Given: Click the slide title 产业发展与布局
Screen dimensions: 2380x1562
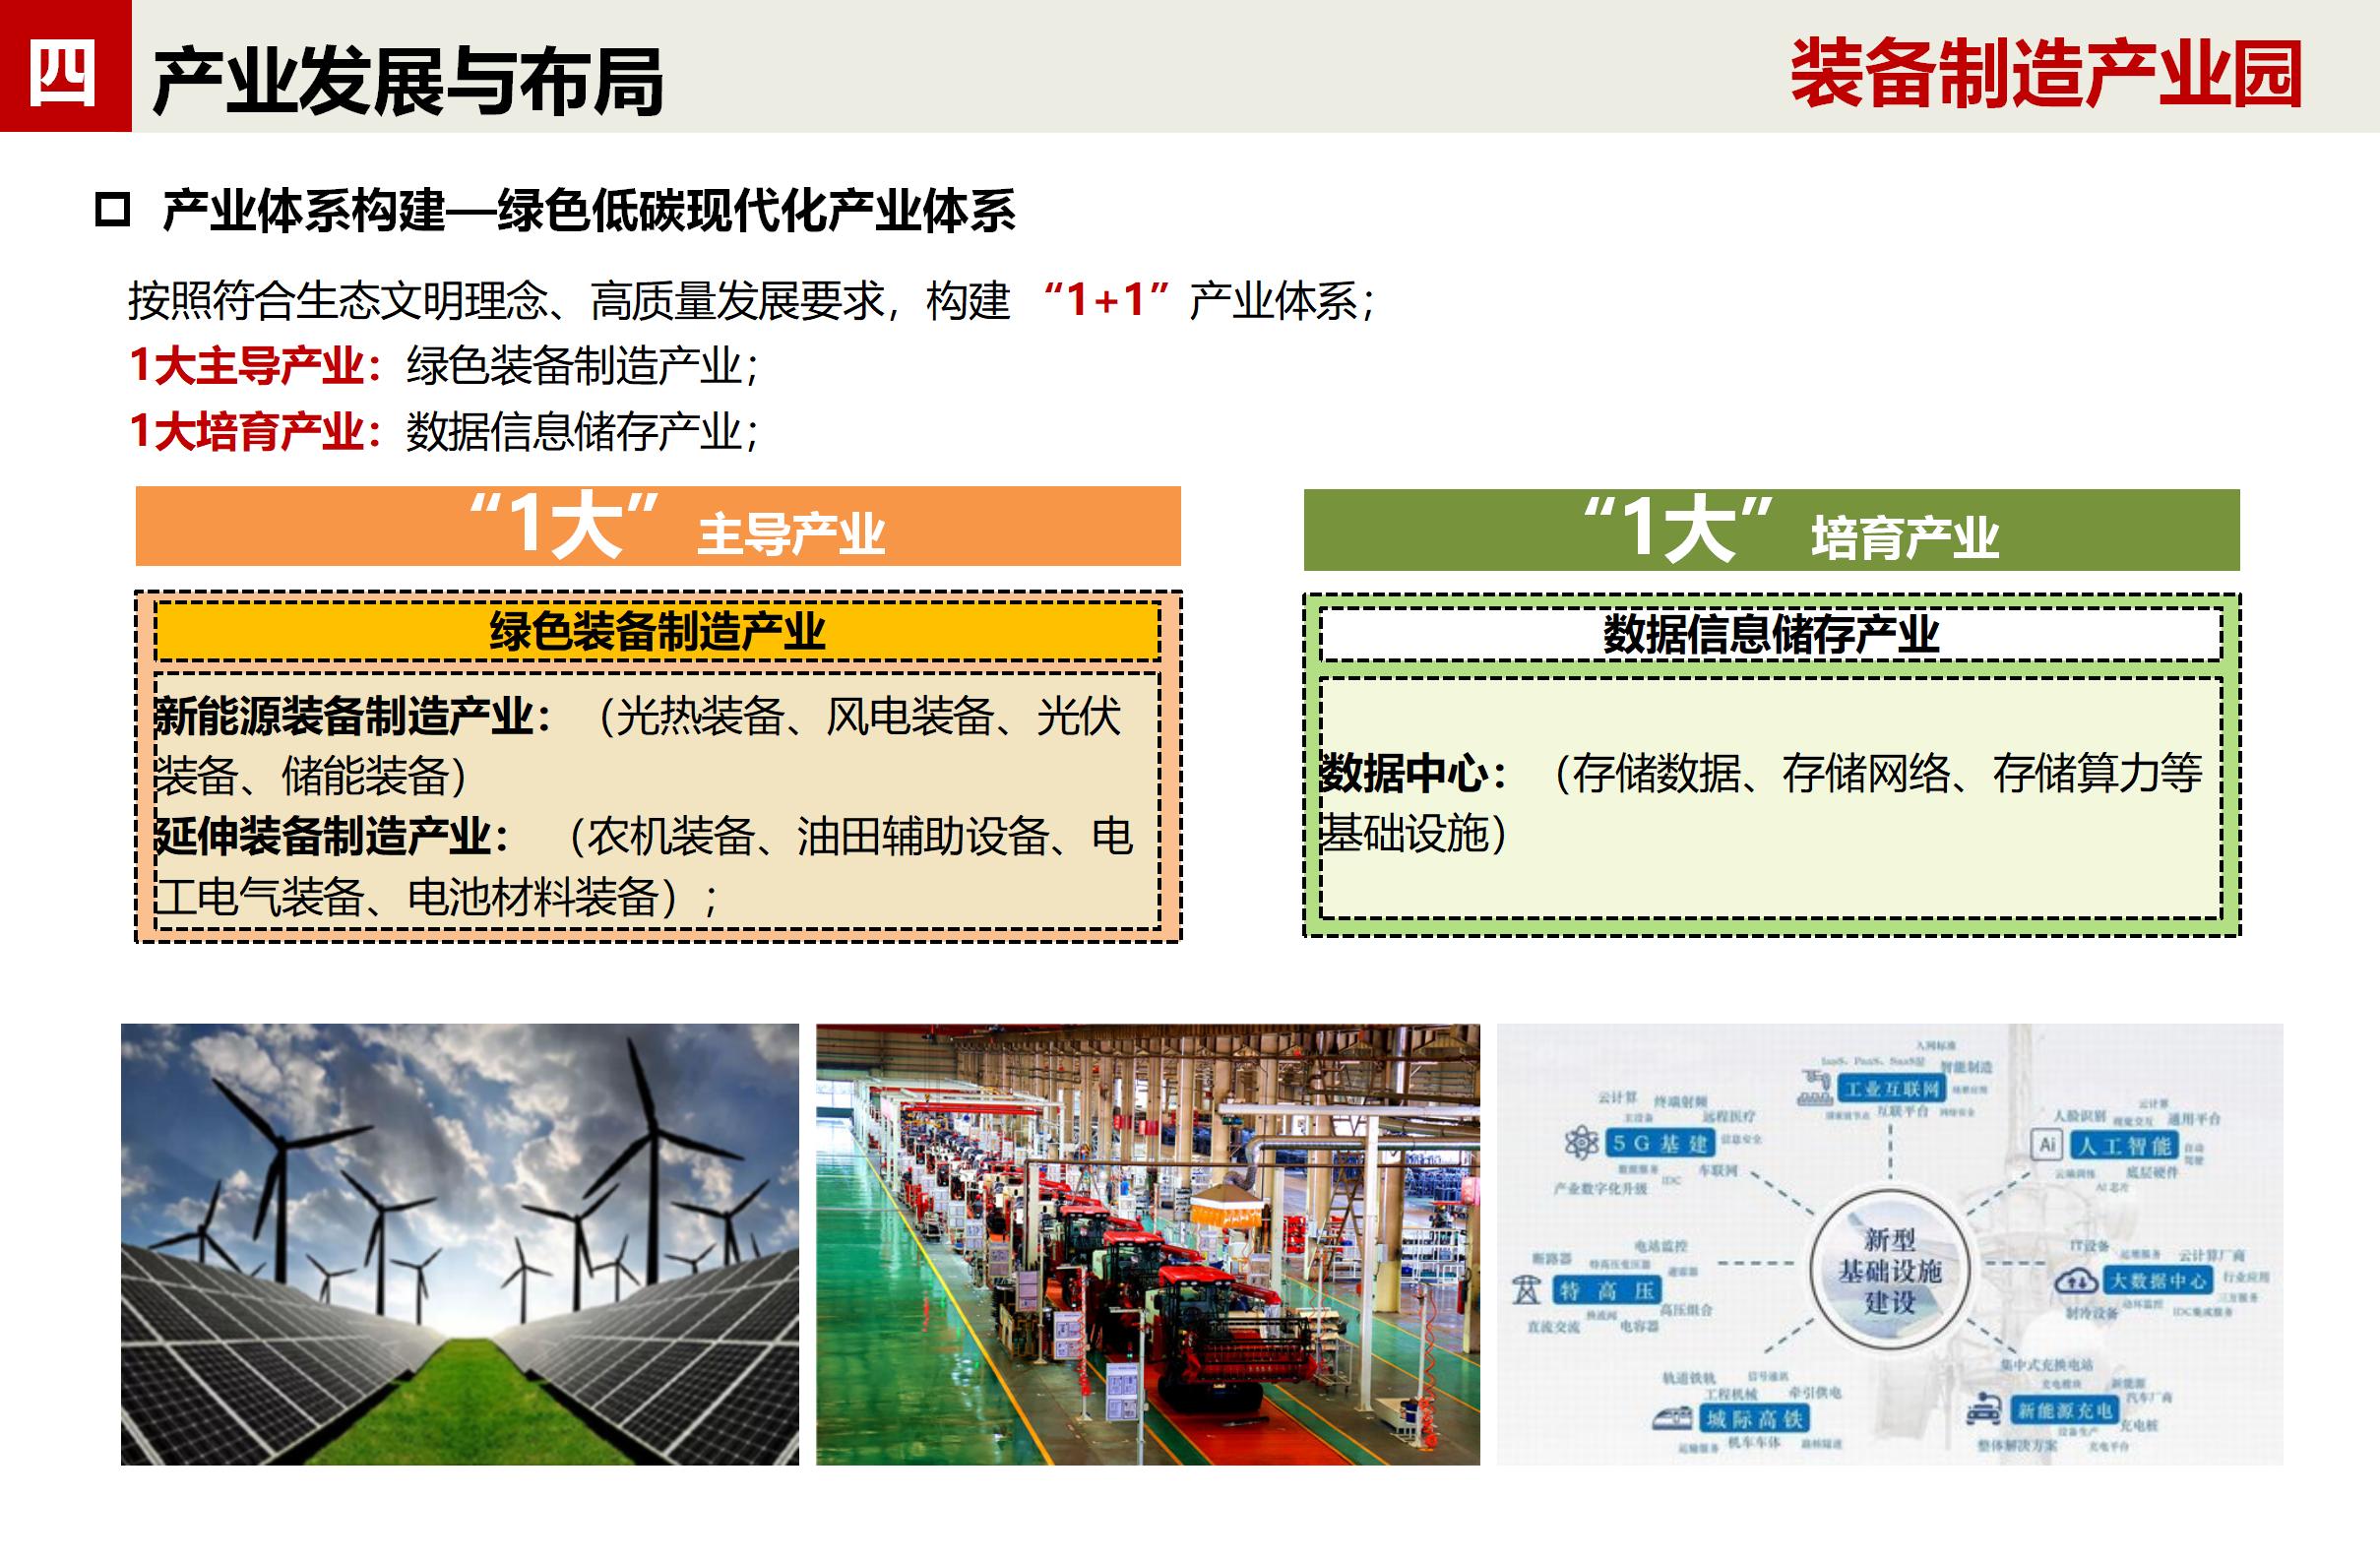Looking at the screenshot, I should pyautogui.click(x=408, y=80).
